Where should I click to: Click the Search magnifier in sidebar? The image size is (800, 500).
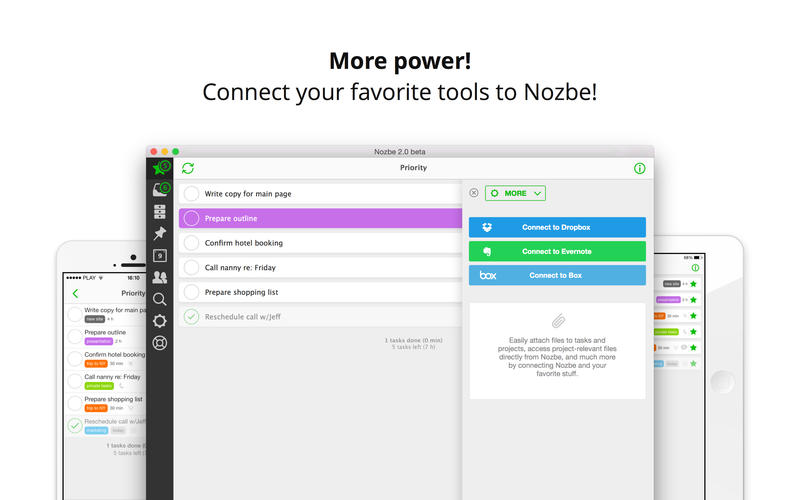(160, 298)
